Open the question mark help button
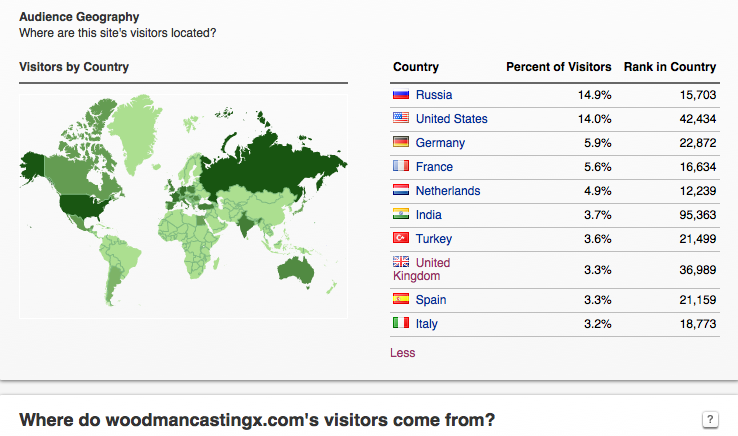The width and height of the screenshot is (738, 436). tap(711, 419)
